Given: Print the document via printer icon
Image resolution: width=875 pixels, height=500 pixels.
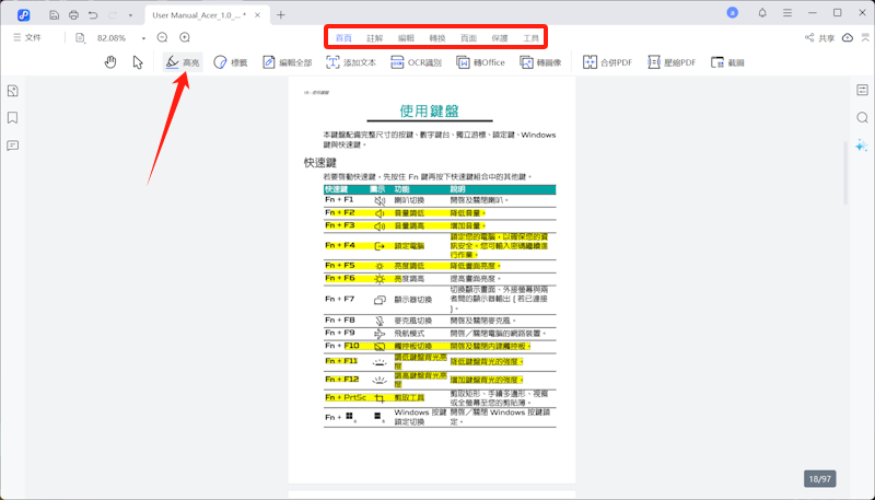Looking at the screenshot, I should point(74,15).
